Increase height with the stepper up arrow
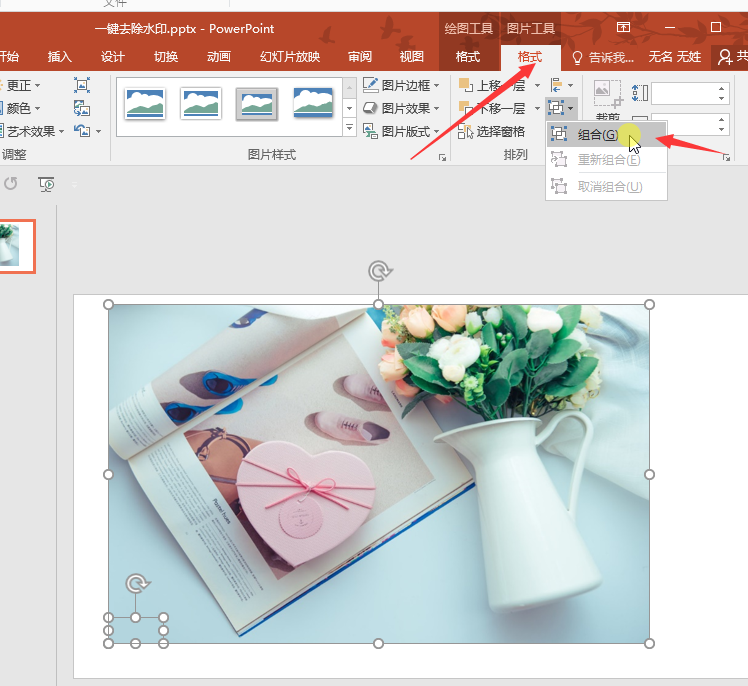Image resolution: width=748 pixels, height=686 pixels. [x=721, y=88]
